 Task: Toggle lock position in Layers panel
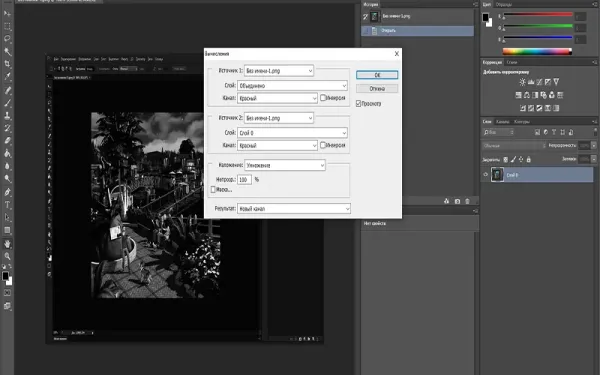[521, 160]
